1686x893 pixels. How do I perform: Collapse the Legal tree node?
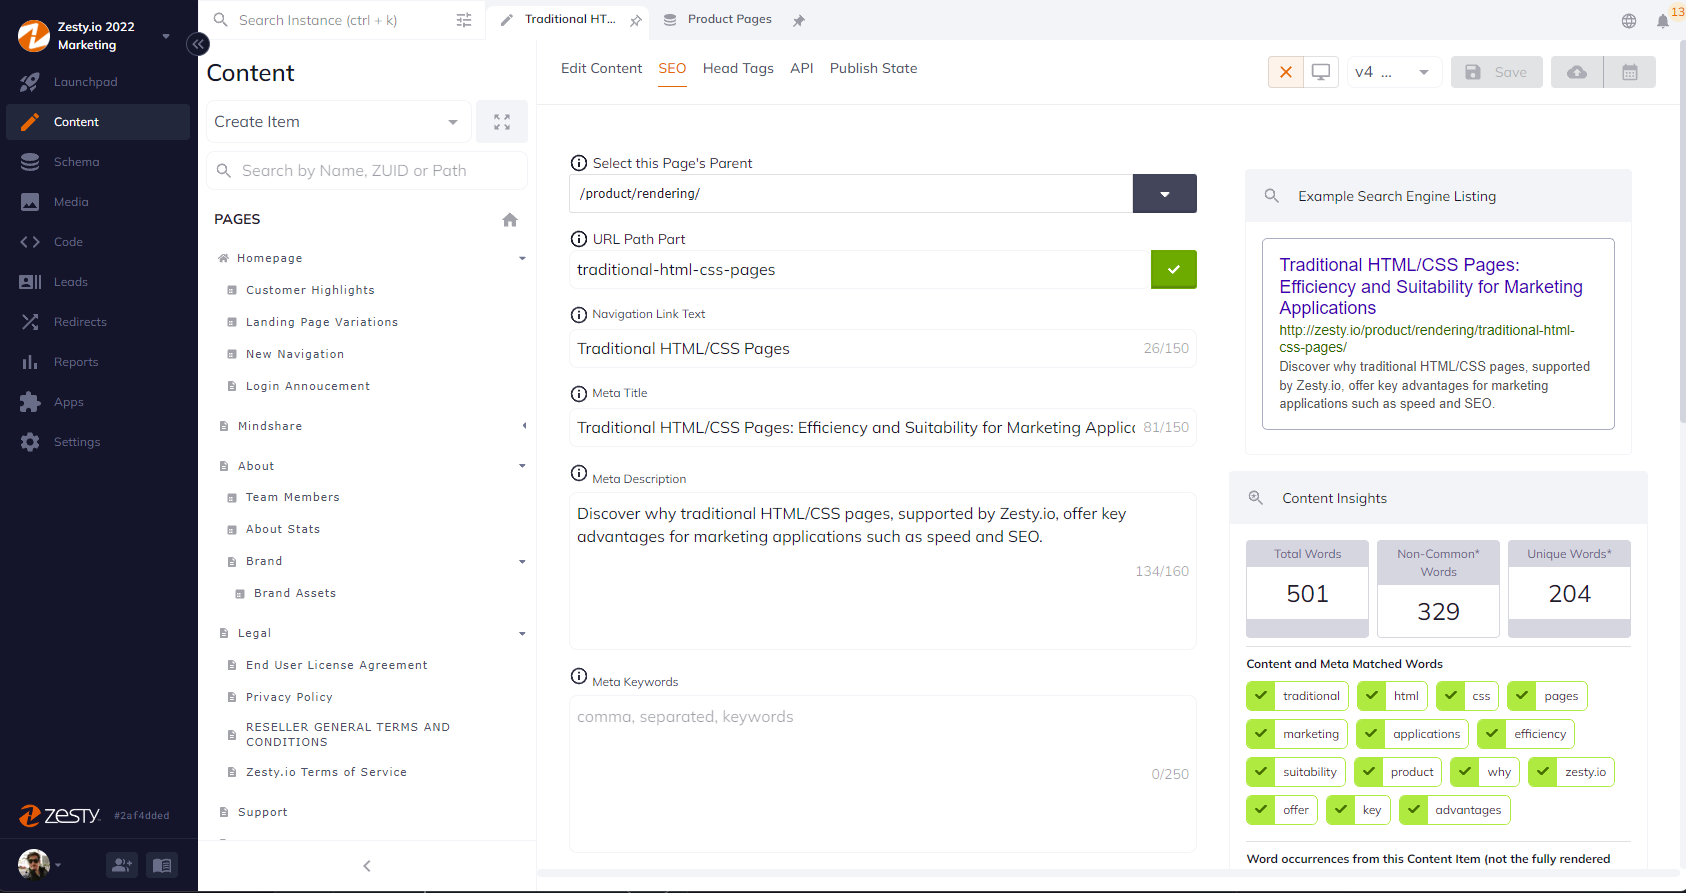pos(522,634)
